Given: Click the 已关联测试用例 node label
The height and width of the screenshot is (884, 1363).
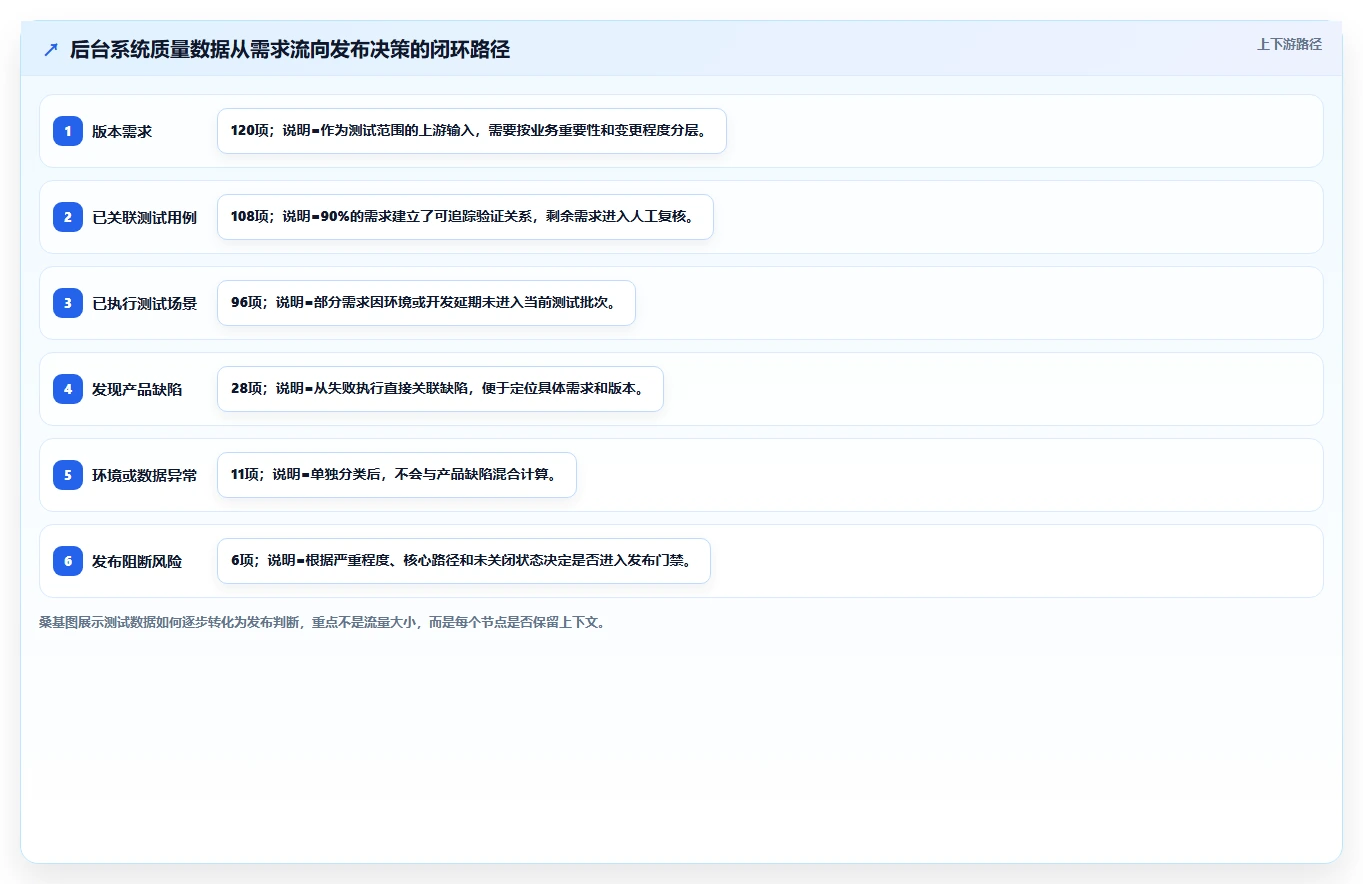Looking at the screenshot, I should click(x=145, y=217).
